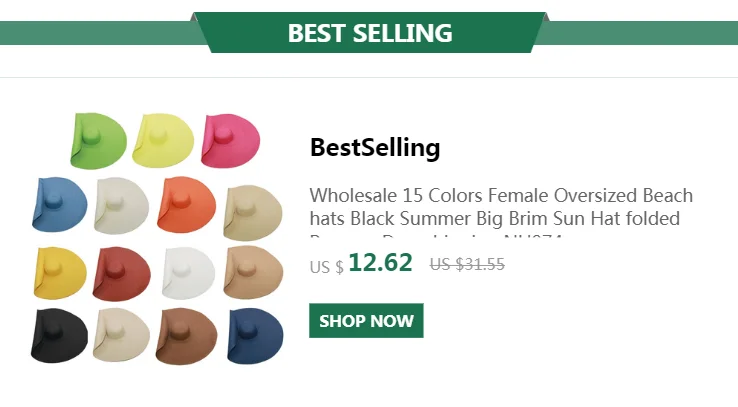Select the light blue hat
738x407 pixels.
tap(60, 201)
